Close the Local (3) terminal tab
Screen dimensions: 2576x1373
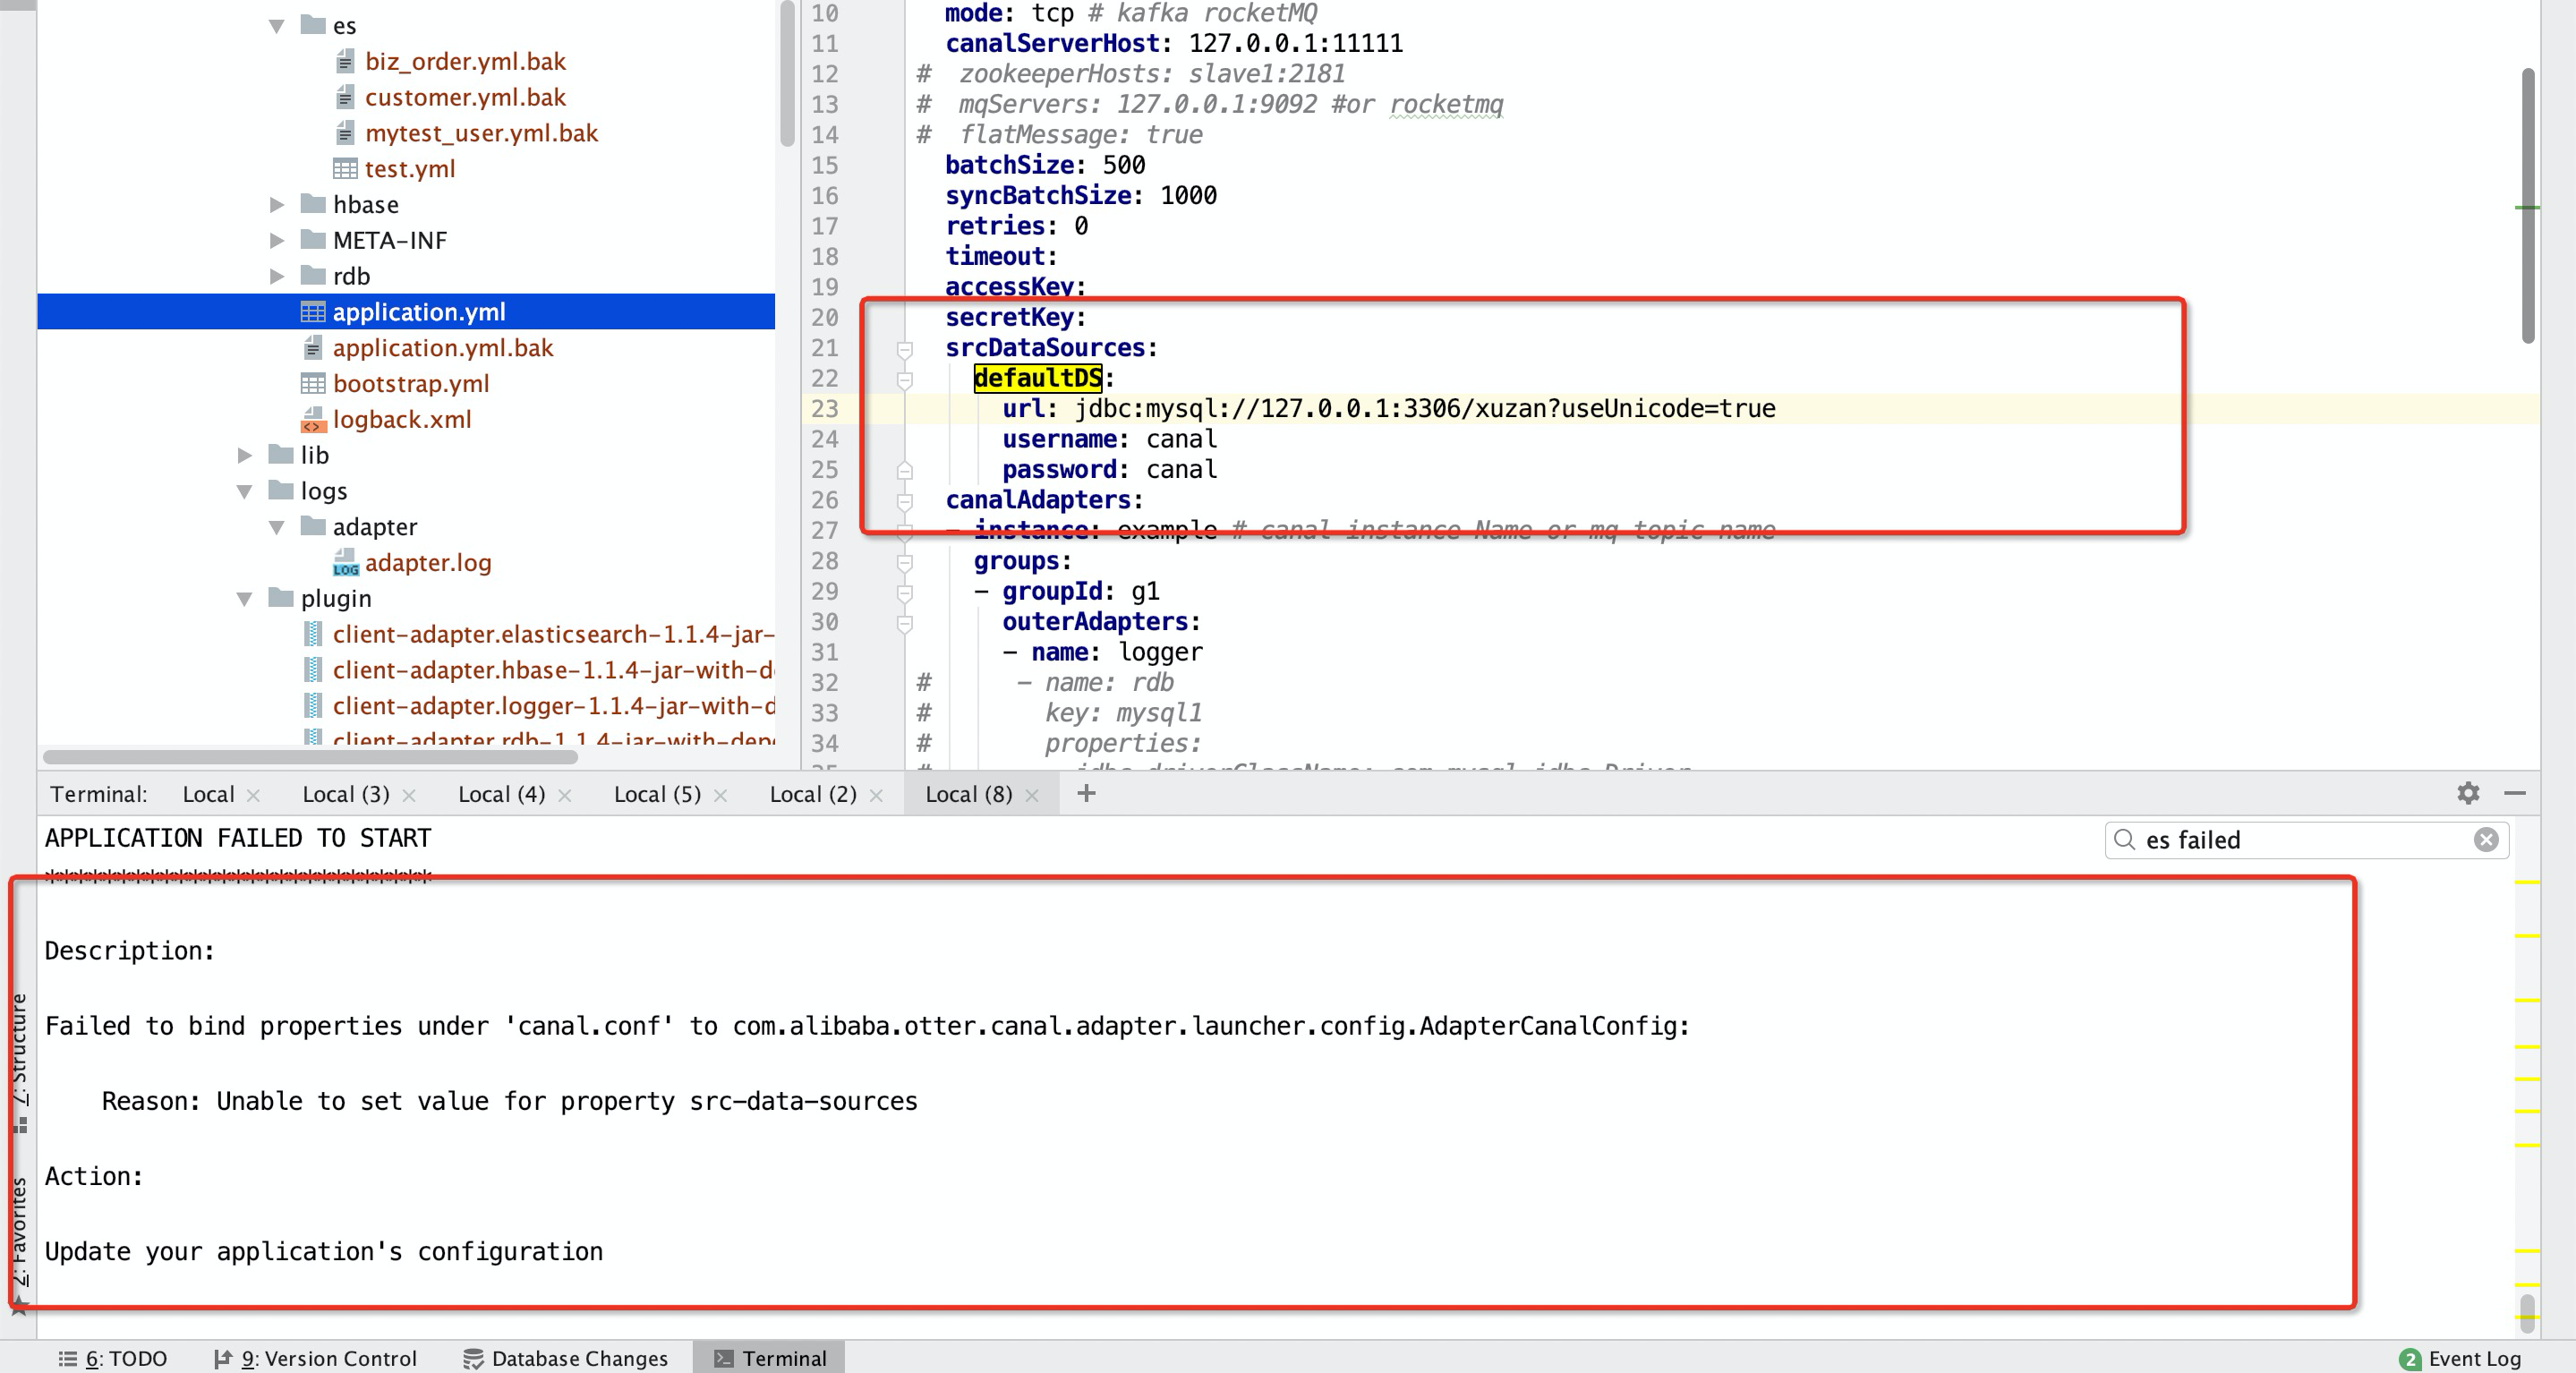click(409, 796)
